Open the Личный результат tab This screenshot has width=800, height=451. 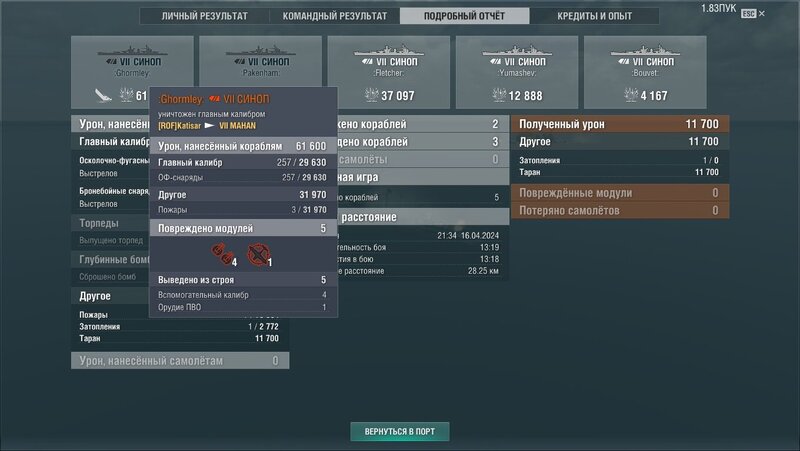click(x=205, y=16)
